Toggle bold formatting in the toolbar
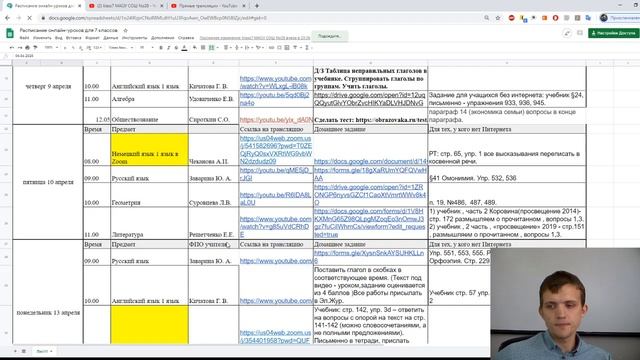The image size is (640, 360). 161,48
